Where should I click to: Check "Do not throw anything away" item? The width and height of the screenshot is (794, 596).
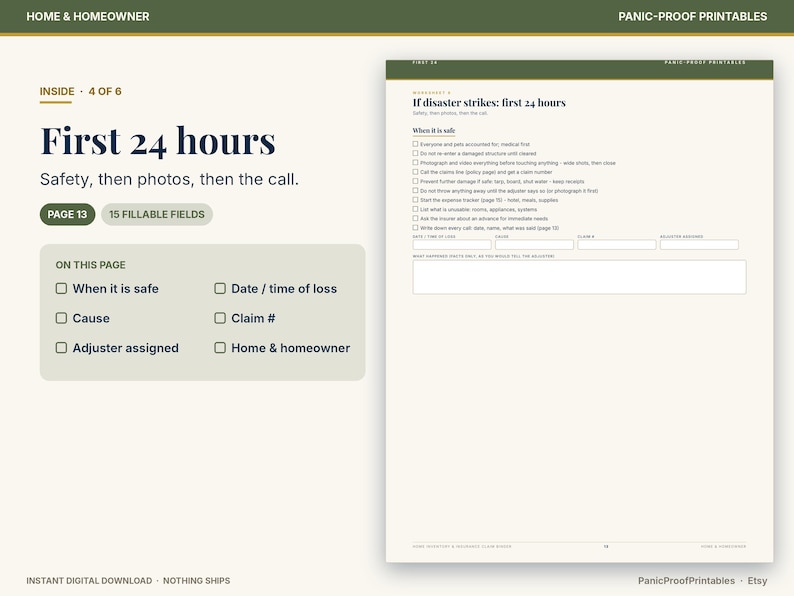[x=415, y=191]
